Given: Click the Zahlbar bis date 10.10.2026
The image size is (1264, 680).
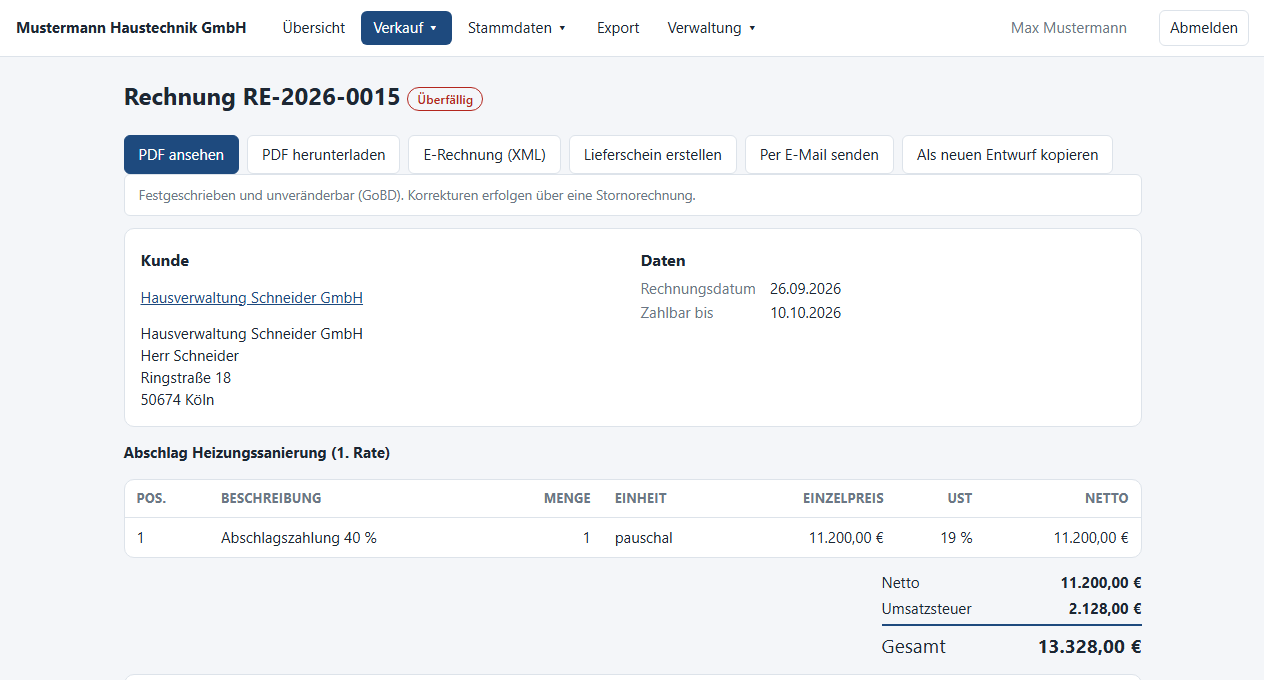Looking at the screenshot, I should click(x=805, y=313).
